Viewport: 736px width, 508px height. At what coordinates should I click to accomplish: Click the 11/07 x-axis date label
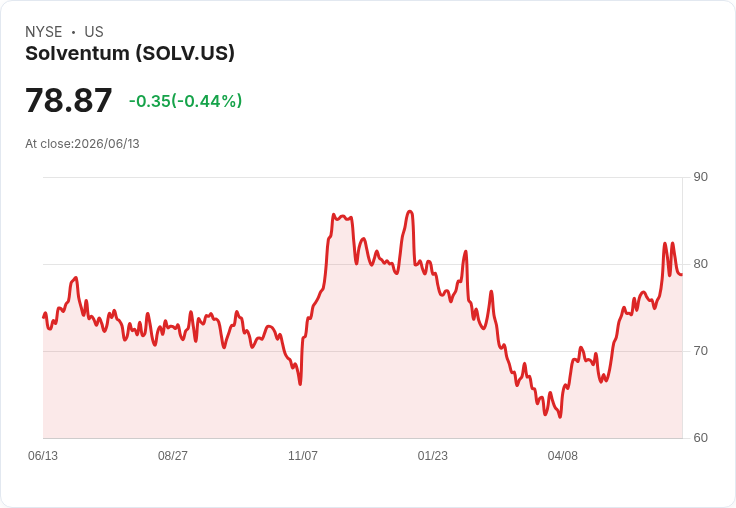coord(303,456)
